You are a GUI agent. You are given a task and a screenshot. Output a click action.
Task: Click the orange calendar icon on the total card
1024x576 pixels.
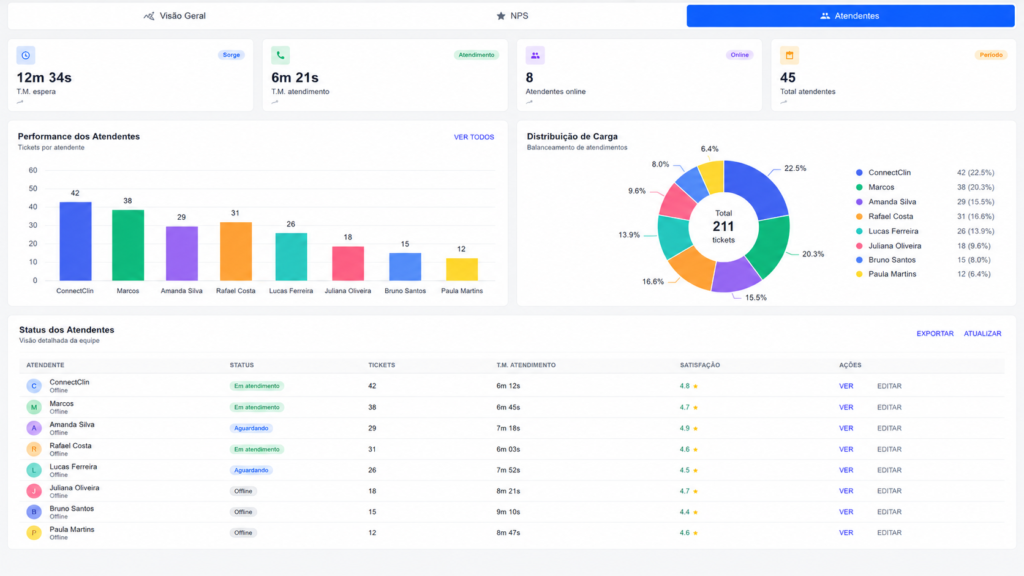coord(789,56)
